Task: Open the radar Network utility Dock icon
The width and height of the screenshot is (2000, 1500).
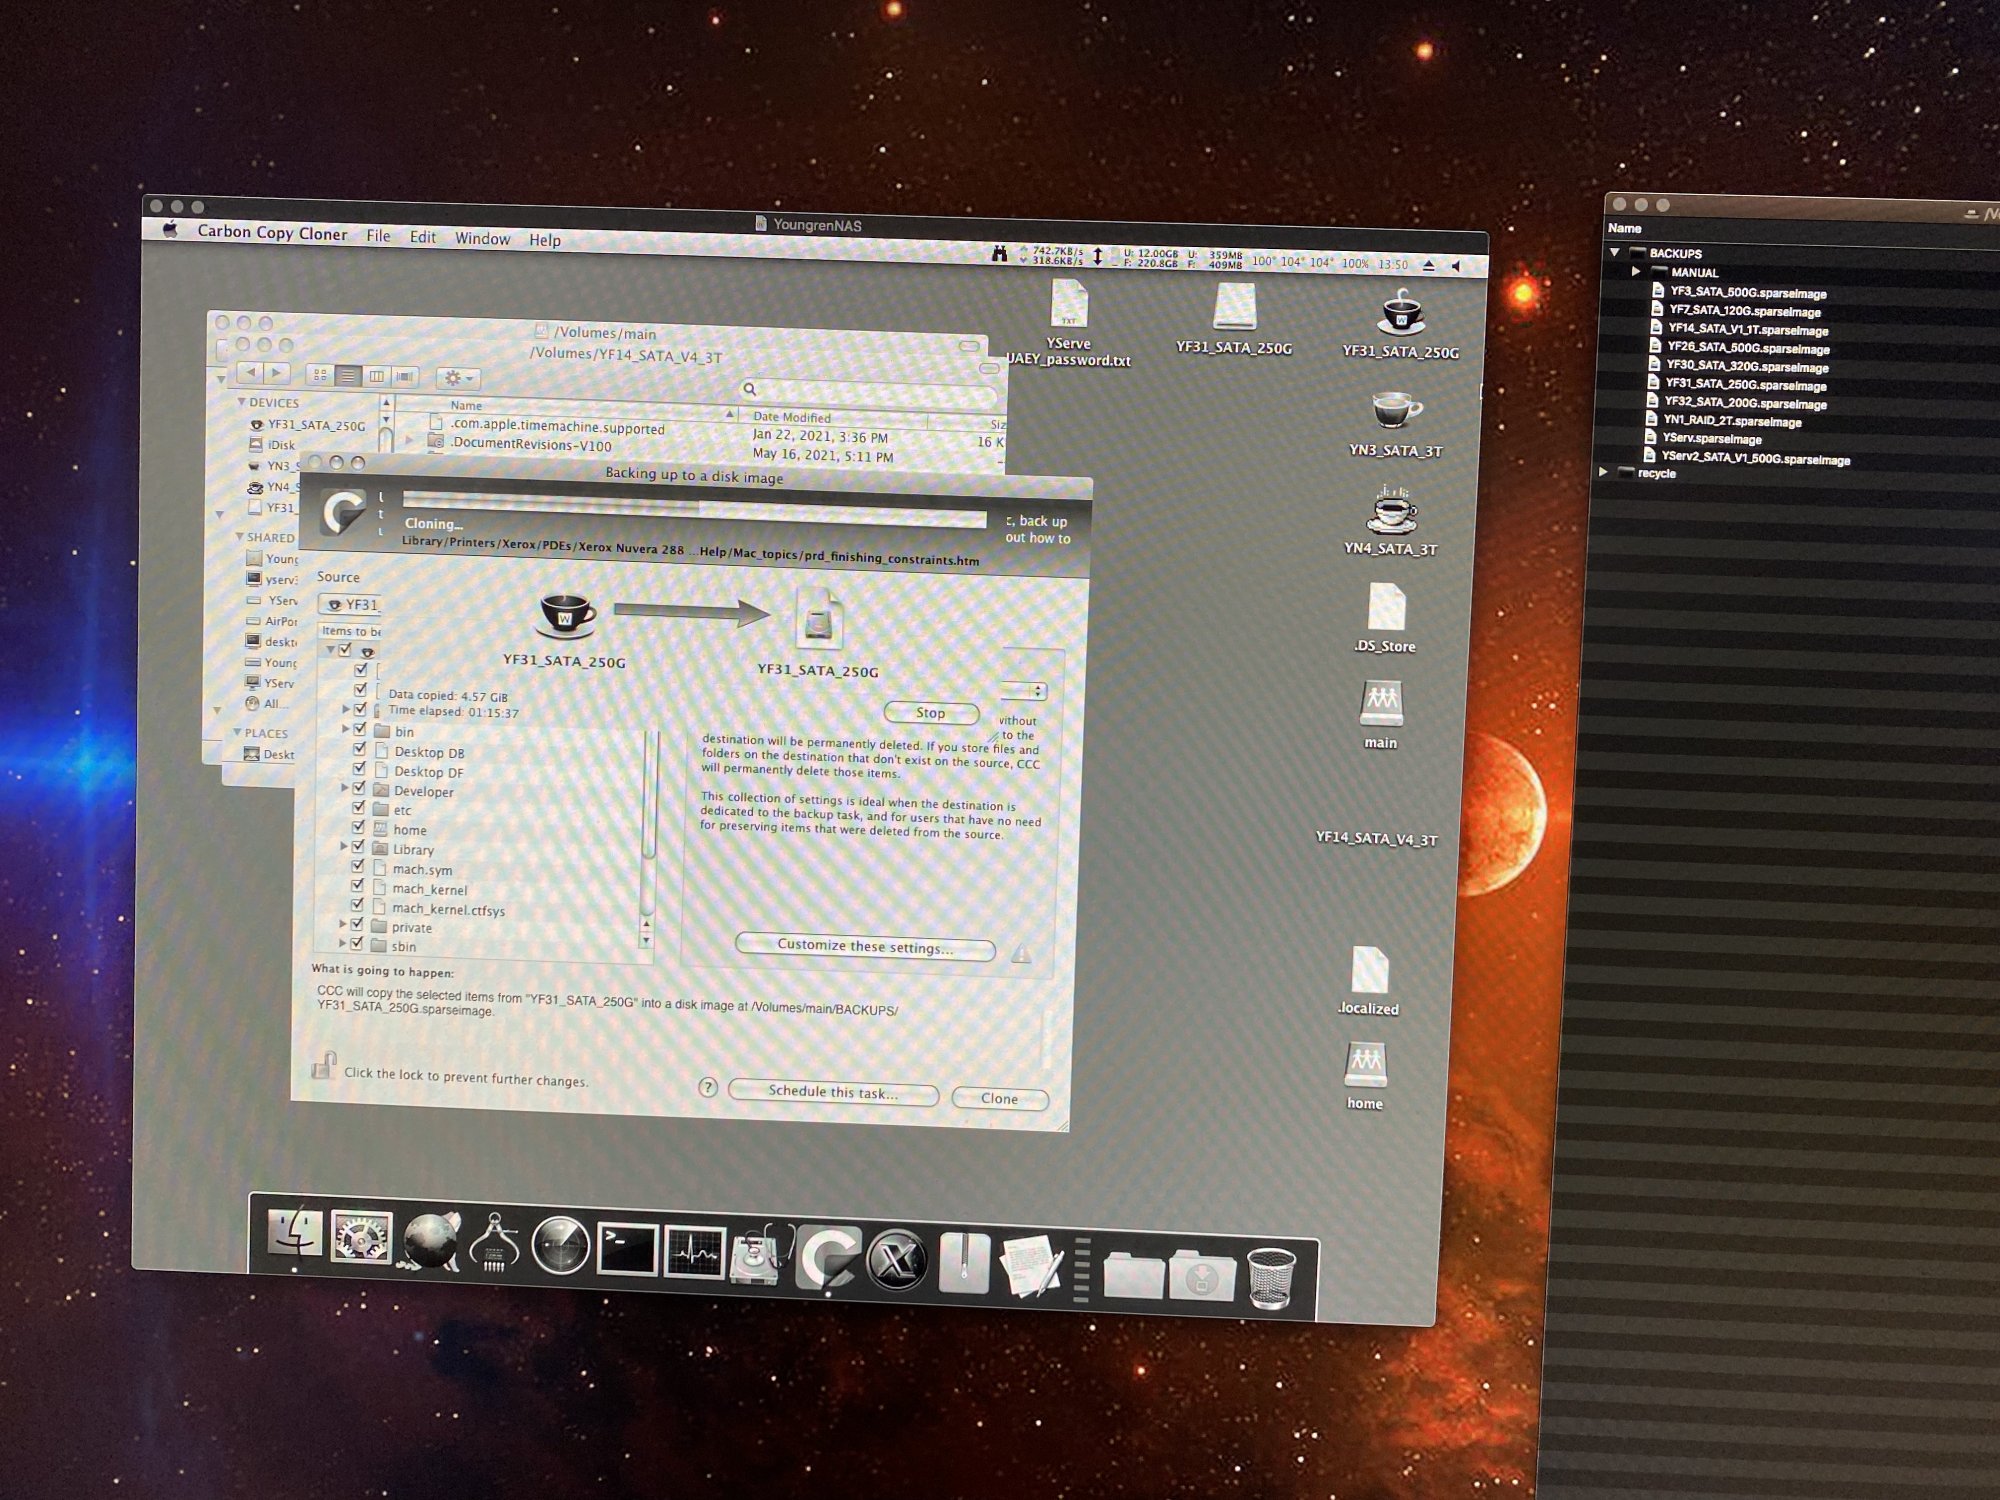Action: click(x=560, y=1246)
